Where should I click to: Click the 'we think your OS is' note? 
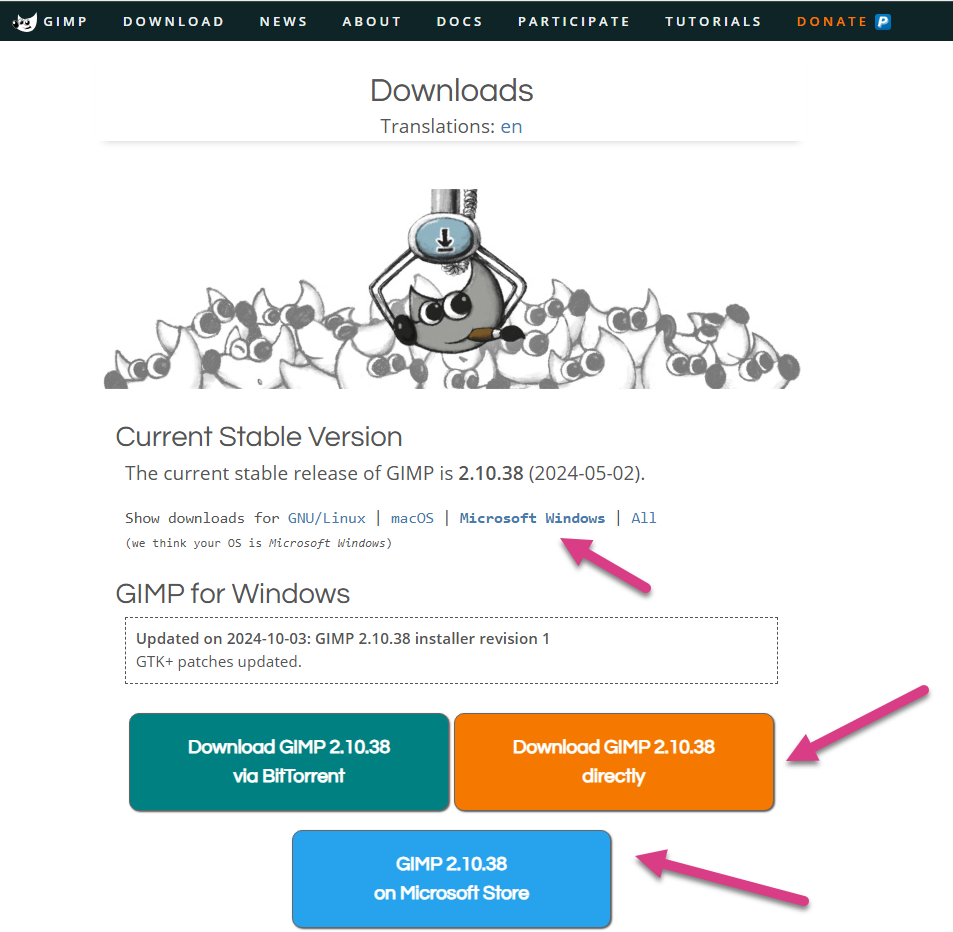coord(258,543)
